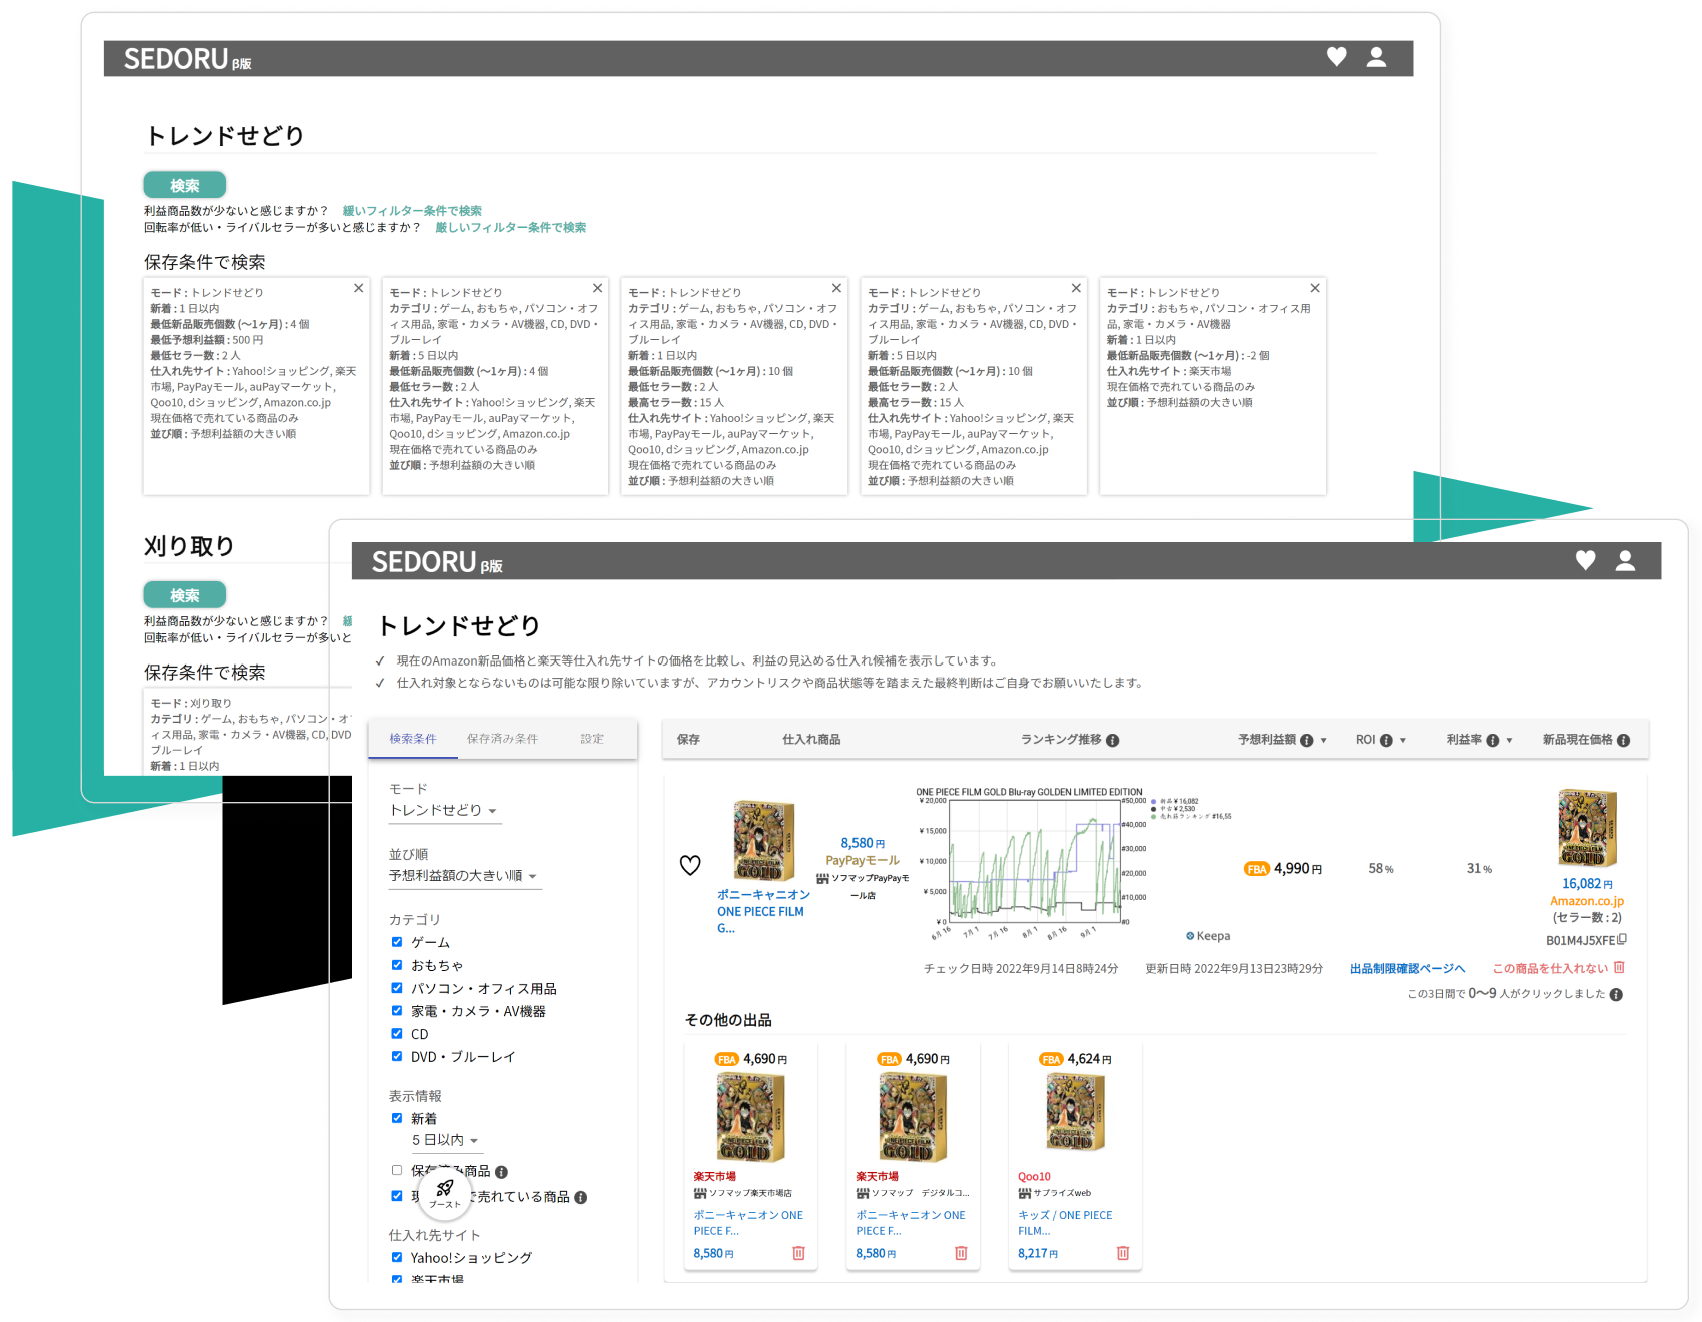Switch to the 保存済み条件 tab
Viewport: 1702px width, 1322px height.
[x=502, y=739]
